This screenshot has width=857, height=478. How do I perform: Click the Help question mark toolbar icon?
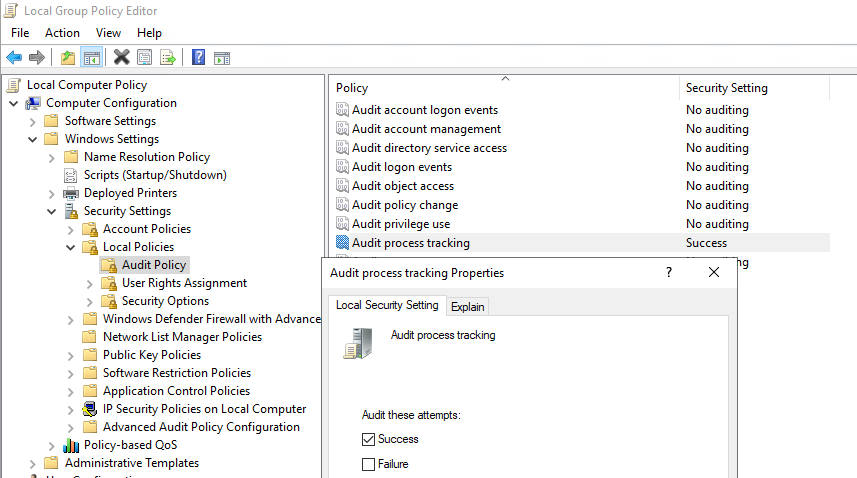point(198,57)
